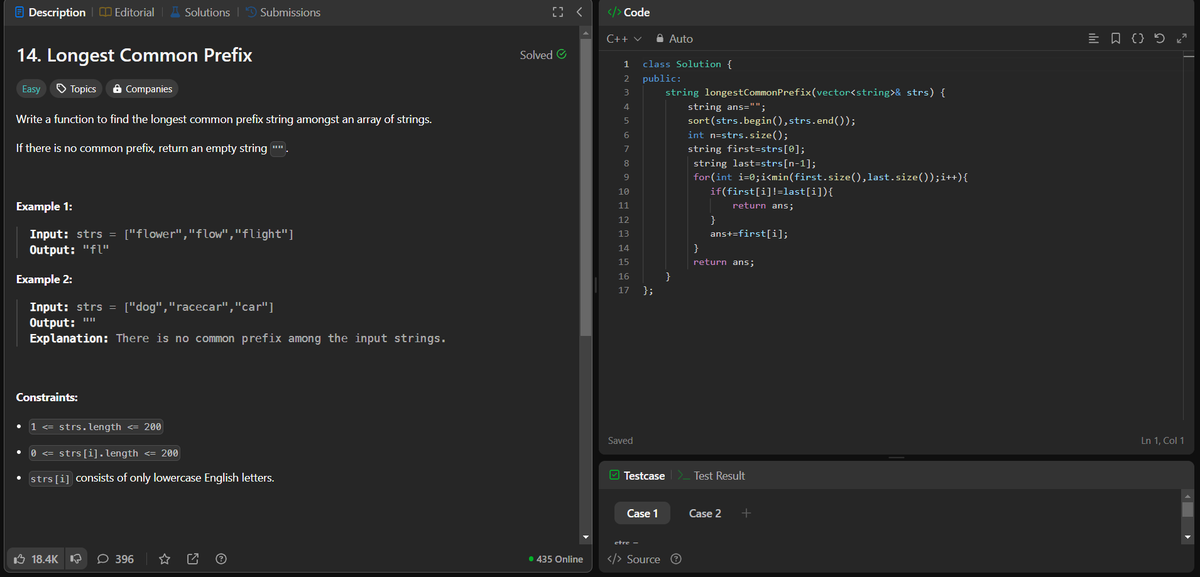Click the '435 Online' status indicator
This screenshot has height=577, width=1200.
point(555,559)
